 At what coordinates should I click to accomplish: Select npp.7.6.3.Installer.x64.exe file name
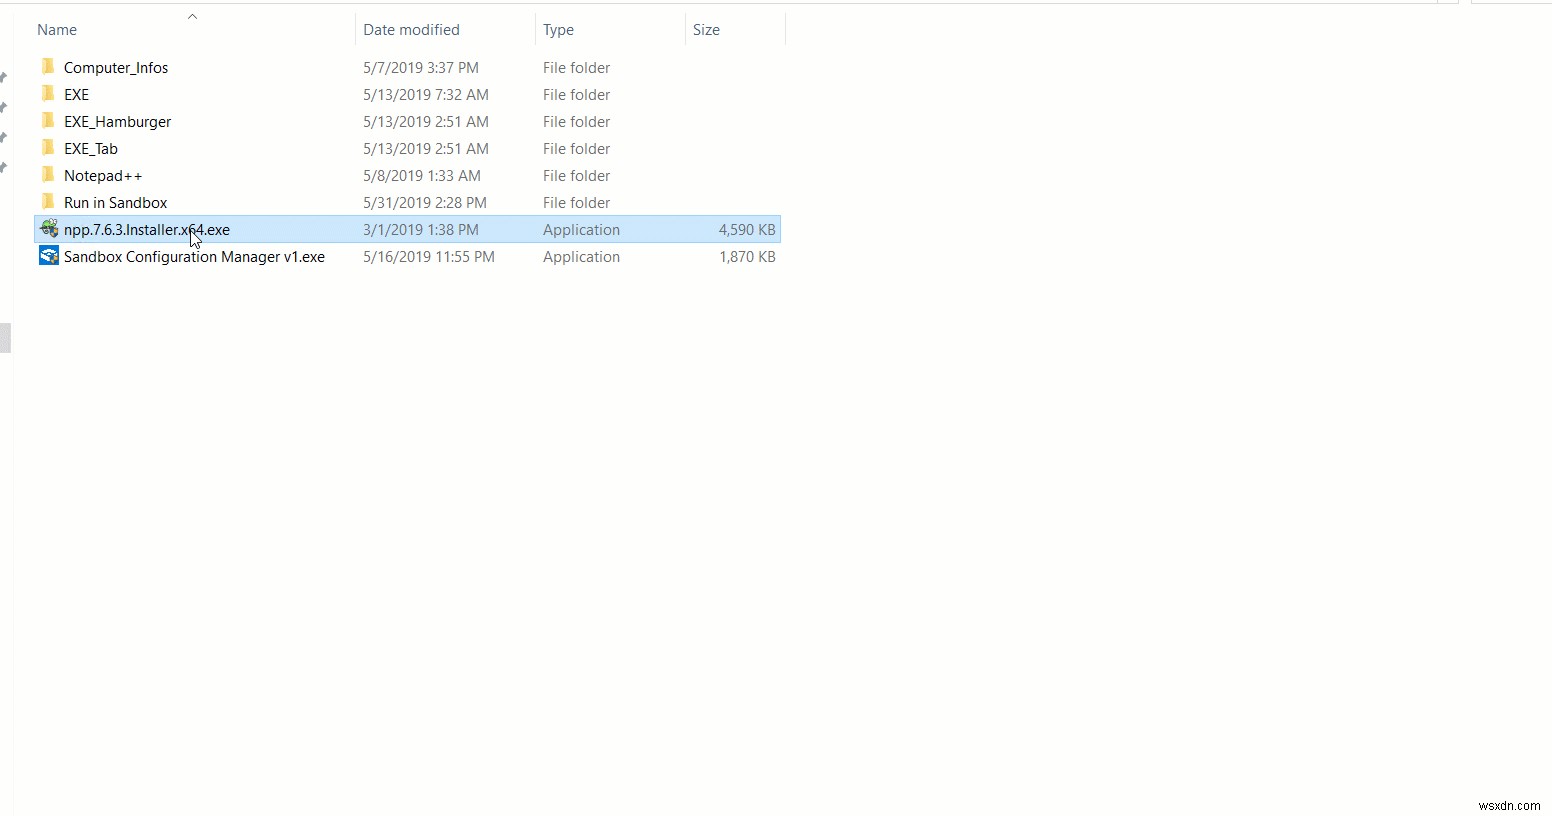146,229
